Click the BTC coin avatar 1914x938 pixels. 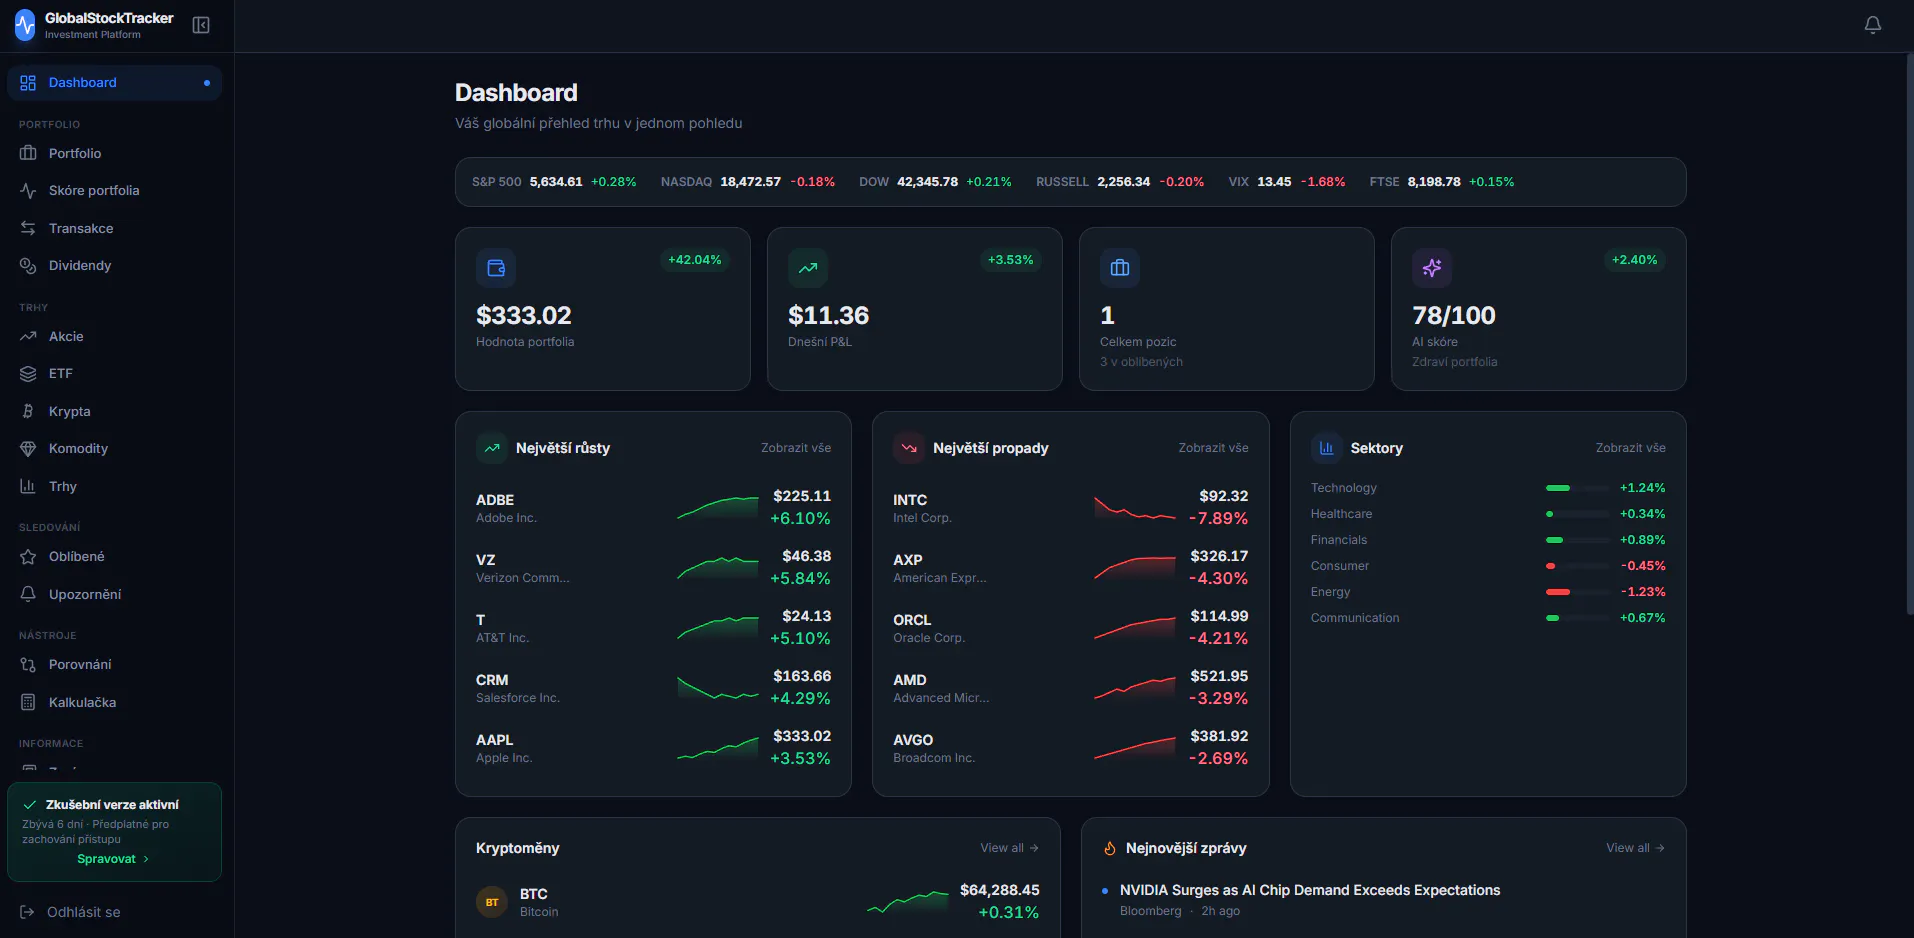[x=492, y=902]
